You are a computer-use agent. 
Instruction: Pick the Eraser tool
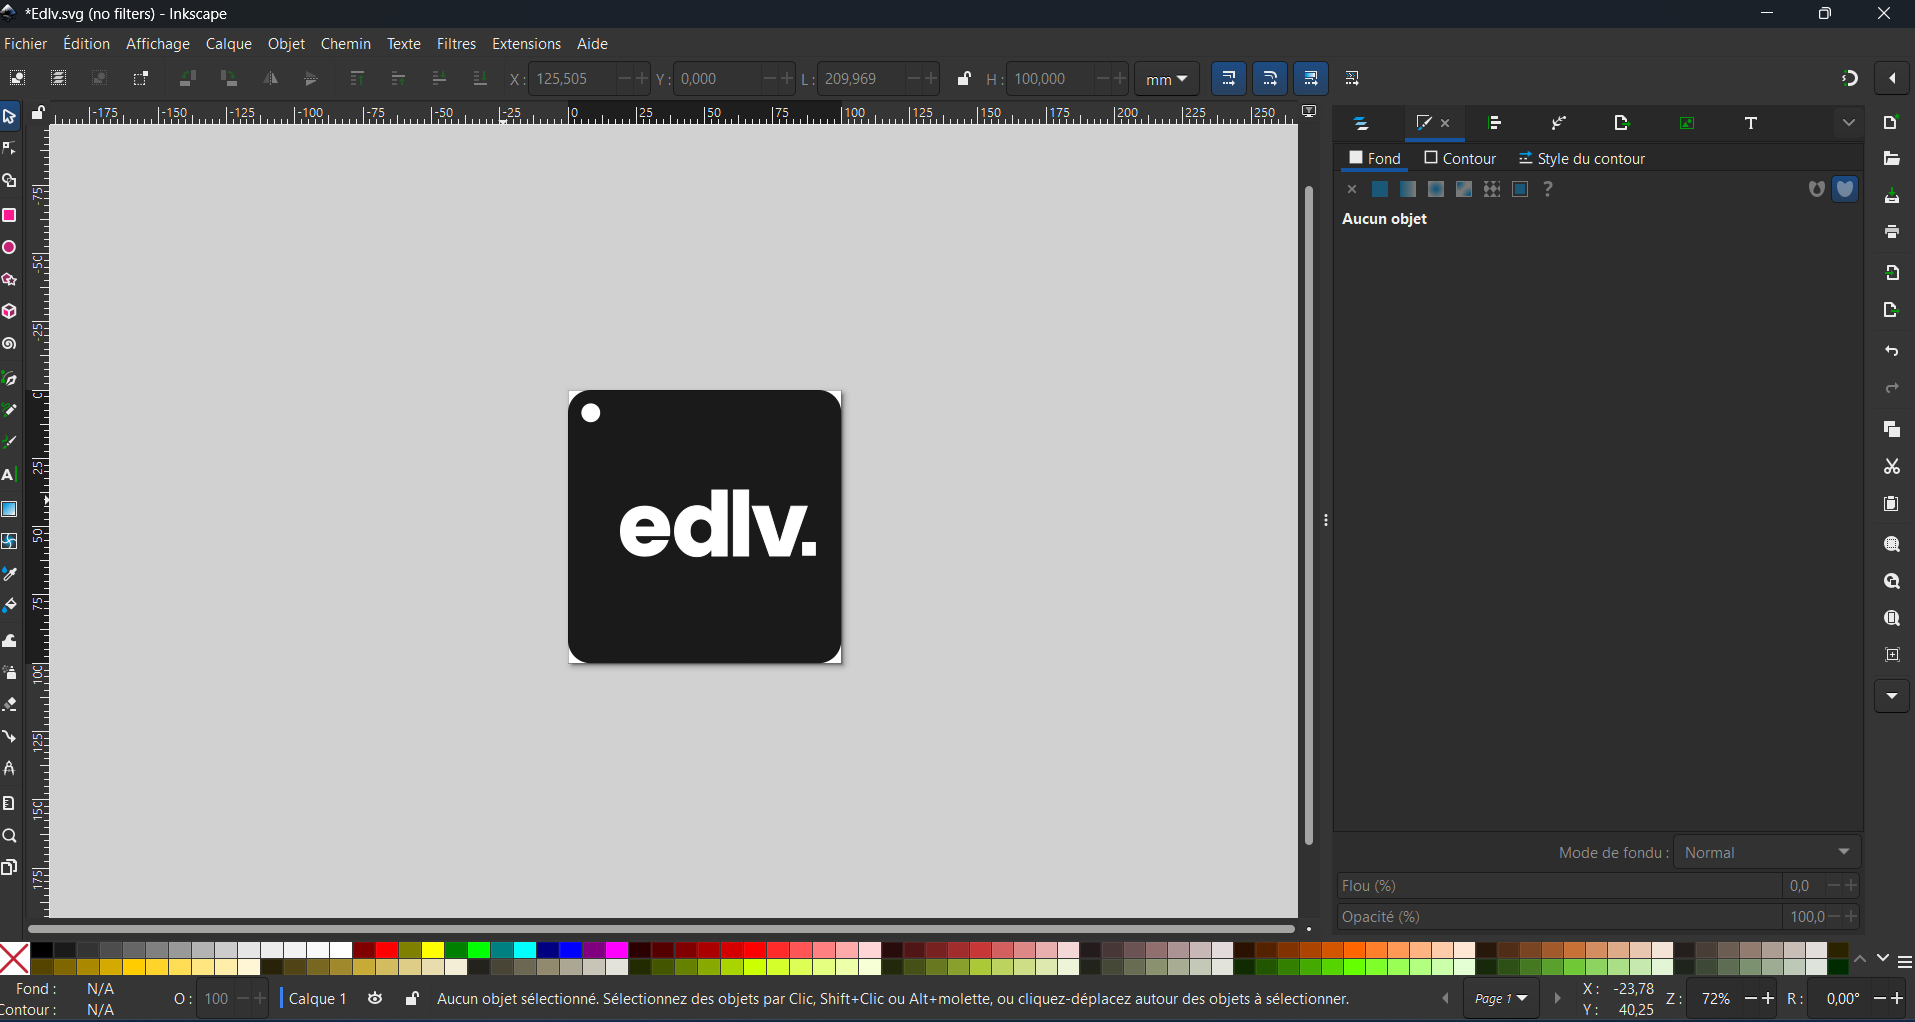tap(10, 705)
